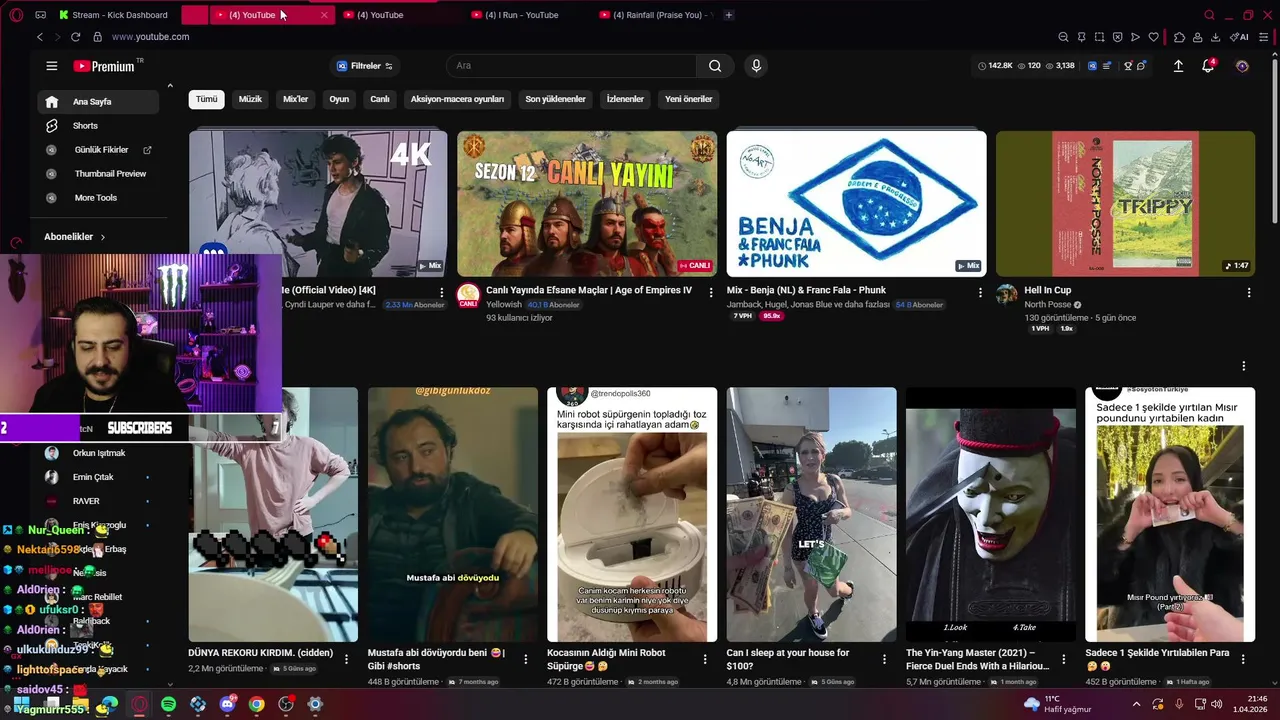This screenshot has height=720, width=1280.
Task: Go to Ana Sayfa in sidebar
Action: click(x=98, y=102)
